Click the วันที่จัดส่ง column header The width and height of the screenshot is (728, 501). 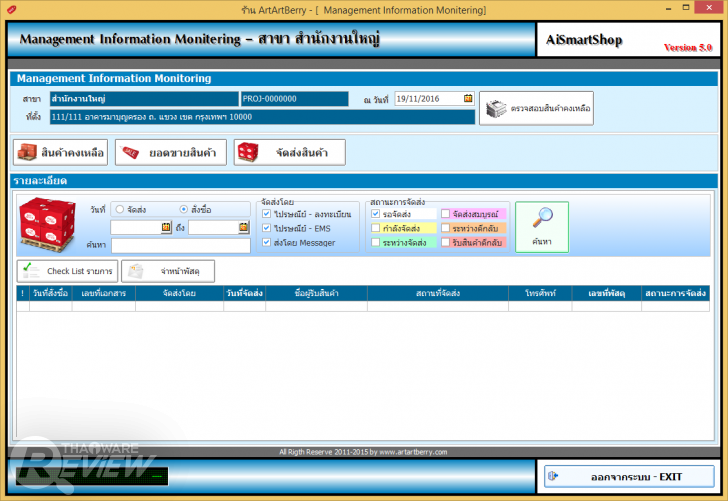click(244, 293)
